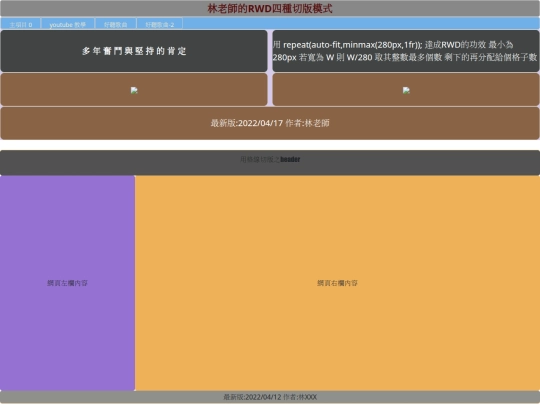Click the '最新版:2022/04/17 作者:林老師' footer text

tap(270, 123)
